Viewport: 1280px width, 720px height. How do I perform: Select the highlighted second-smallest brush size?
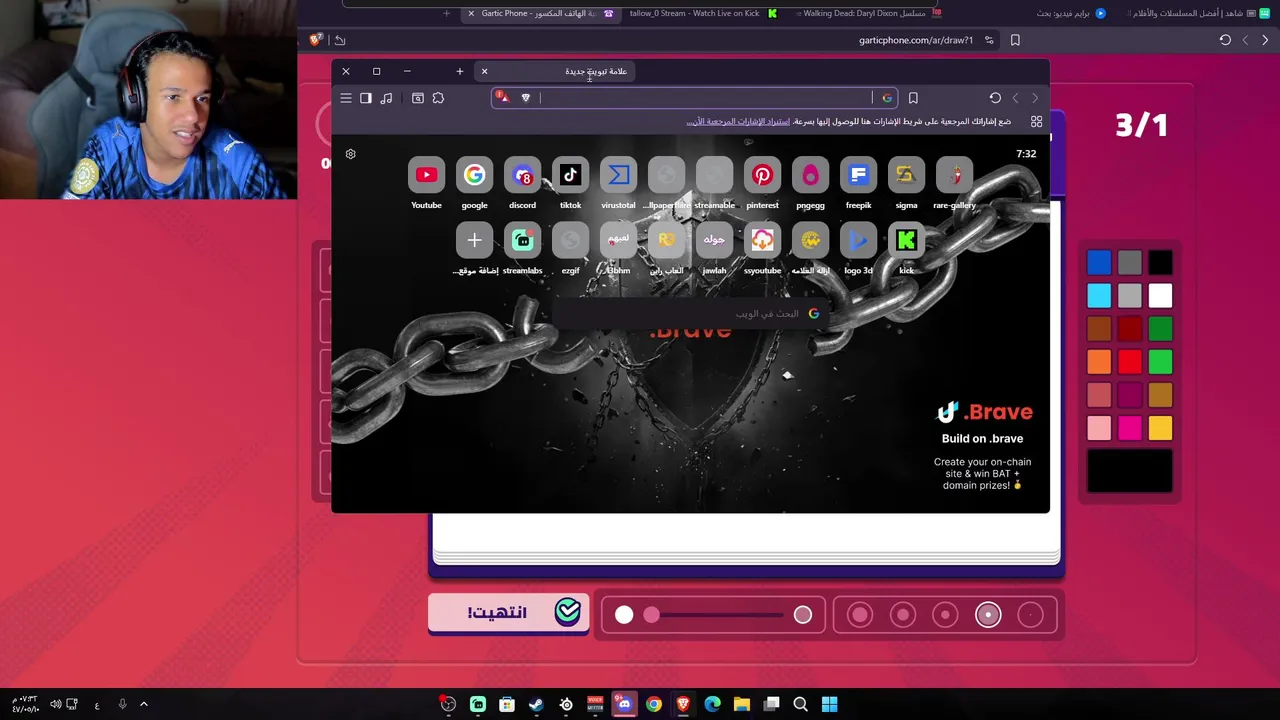[x=988, y=615]
